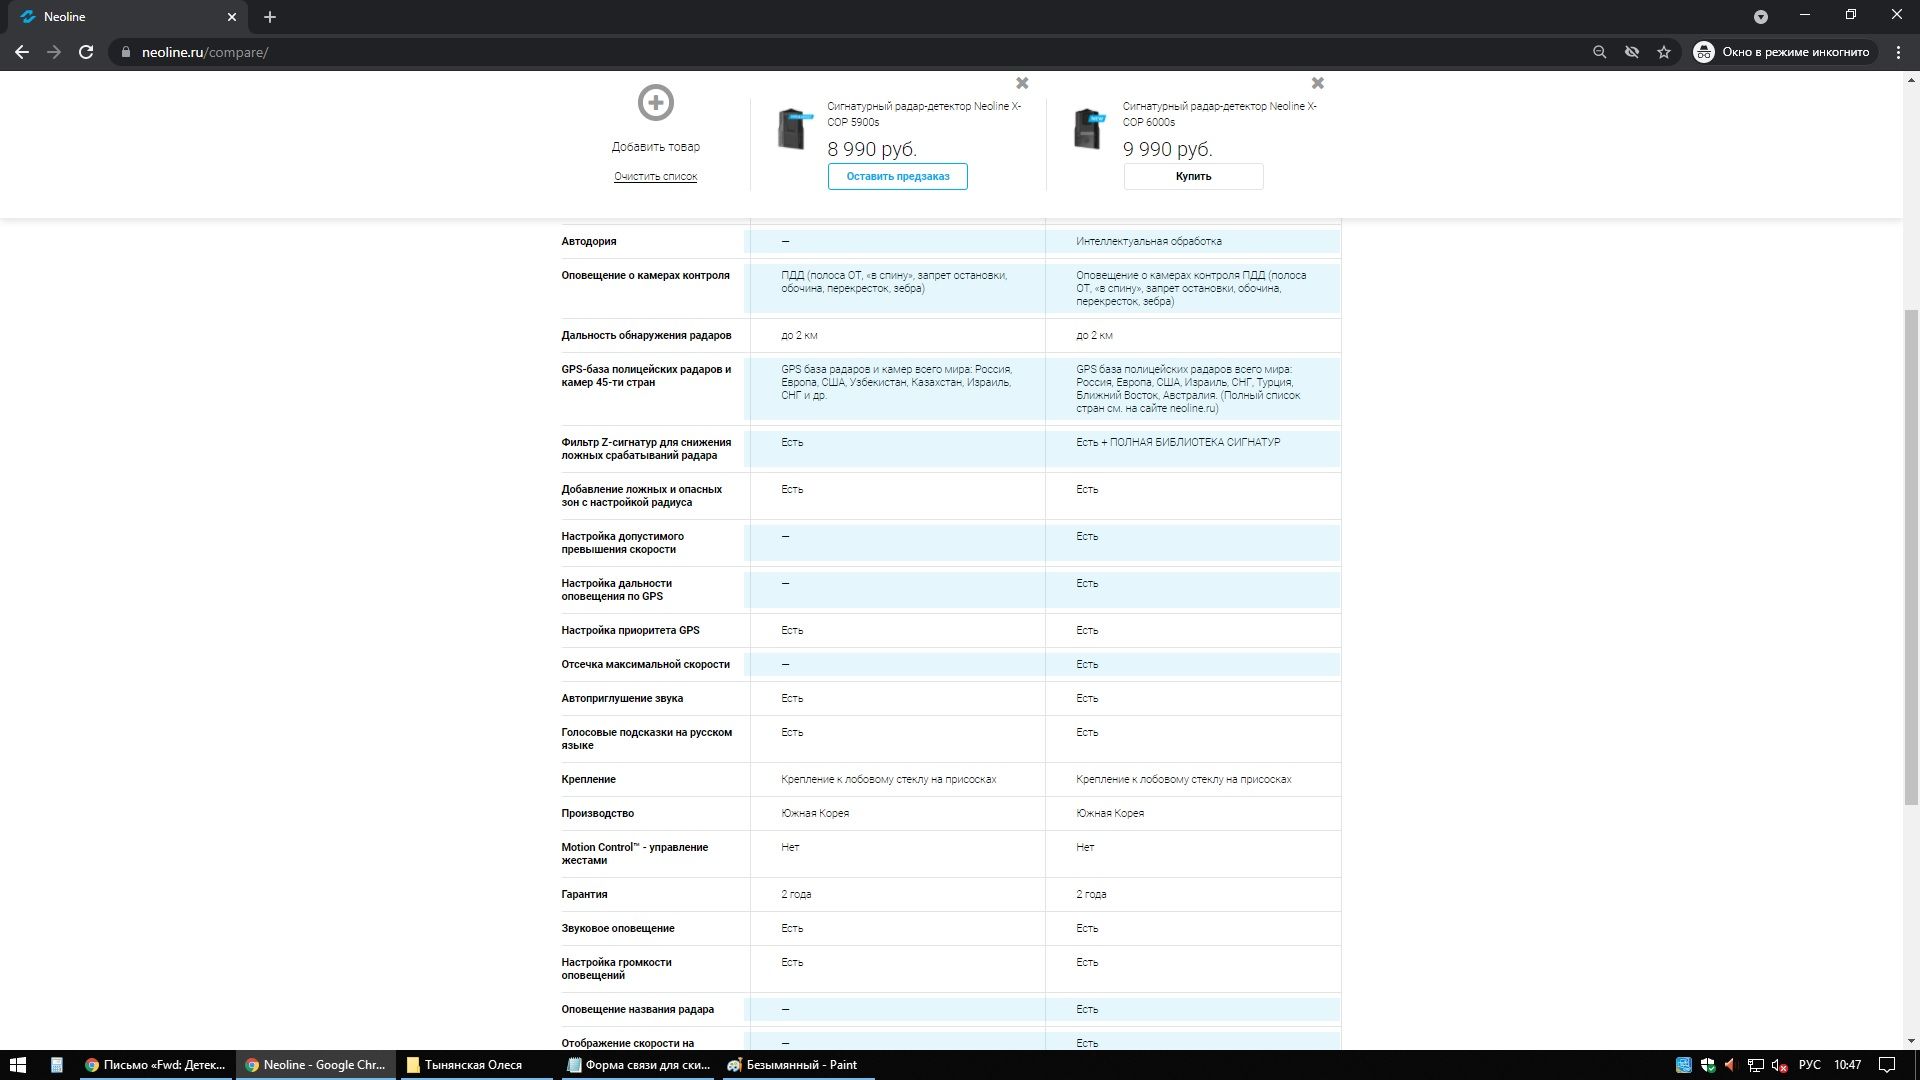1920x1080 pixels.
Task: Open Chrome three-dot menu
Action: click(x=1898, y=52)
